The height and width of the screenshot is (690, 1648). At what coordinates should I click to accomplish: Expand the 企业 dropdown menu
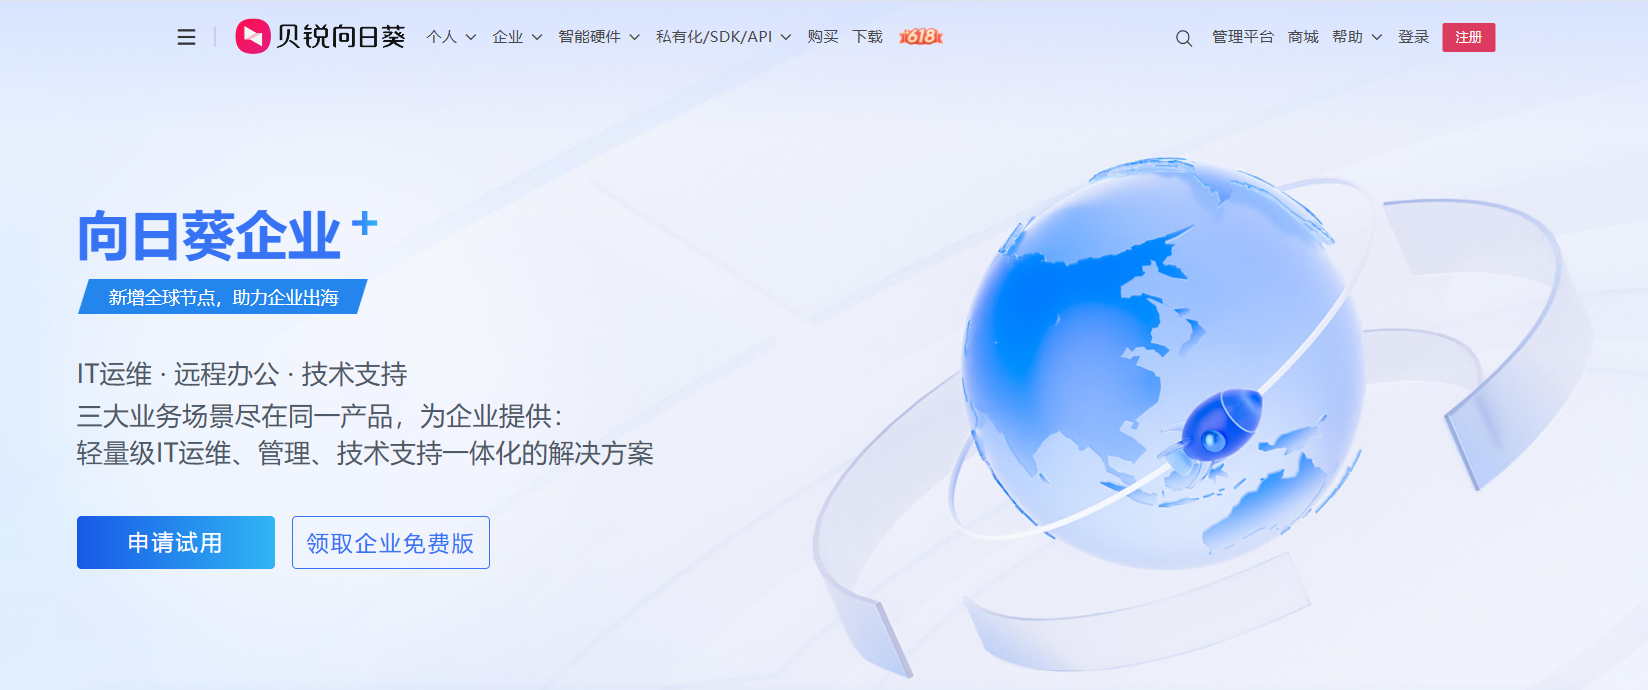[x=517, y=37]
